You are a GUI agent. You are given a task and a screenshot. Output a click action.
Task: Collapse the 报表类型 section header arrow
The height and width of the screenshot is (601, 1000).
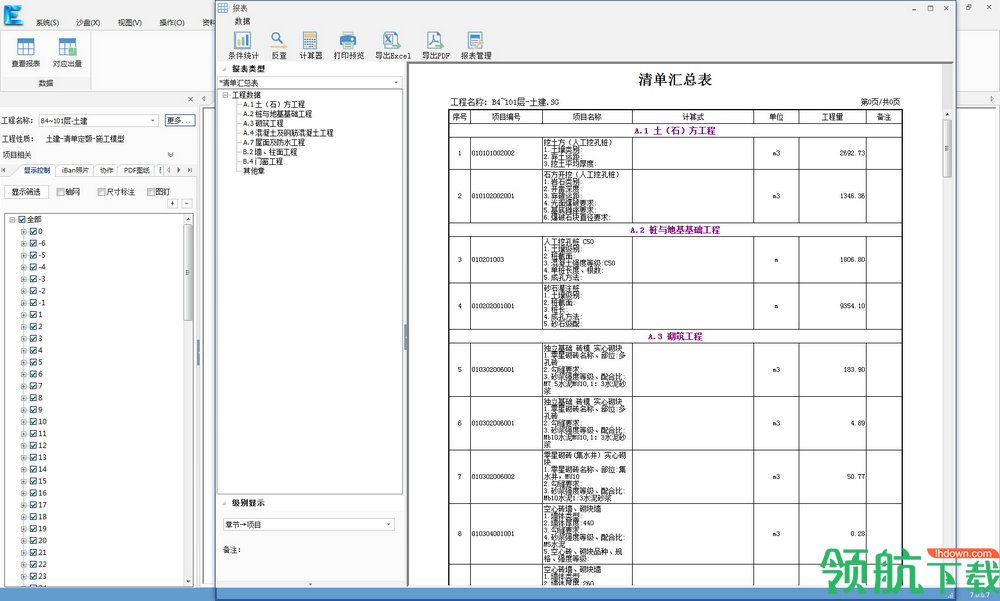point(224,69)
